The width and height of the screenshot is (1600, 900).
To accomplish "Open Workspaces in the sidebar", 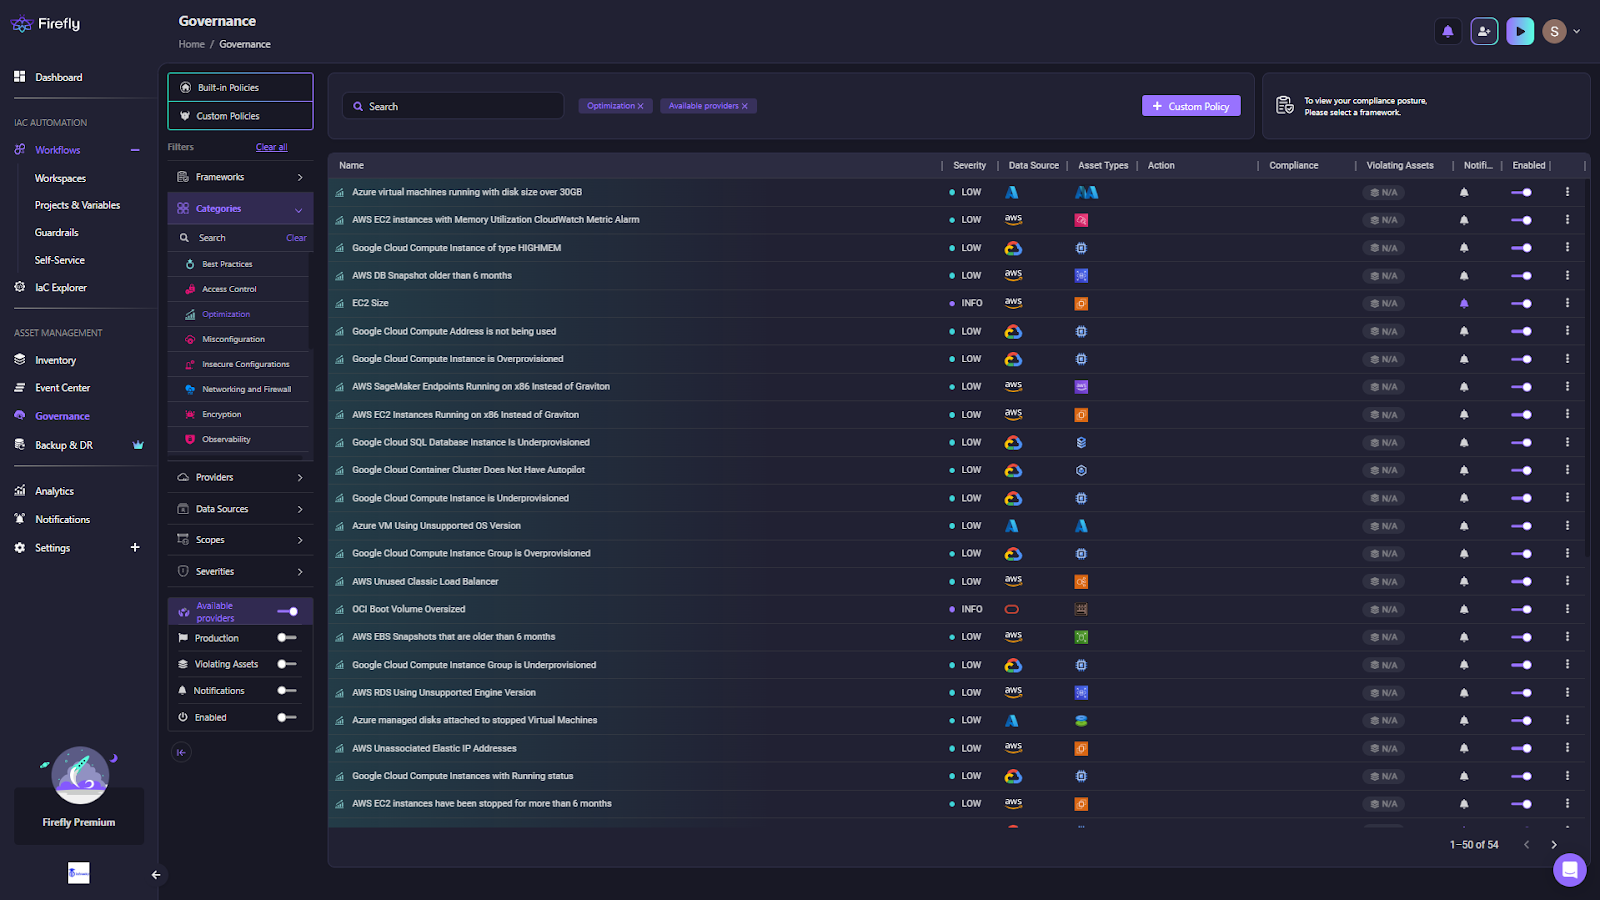I will [x=60, y=178].
